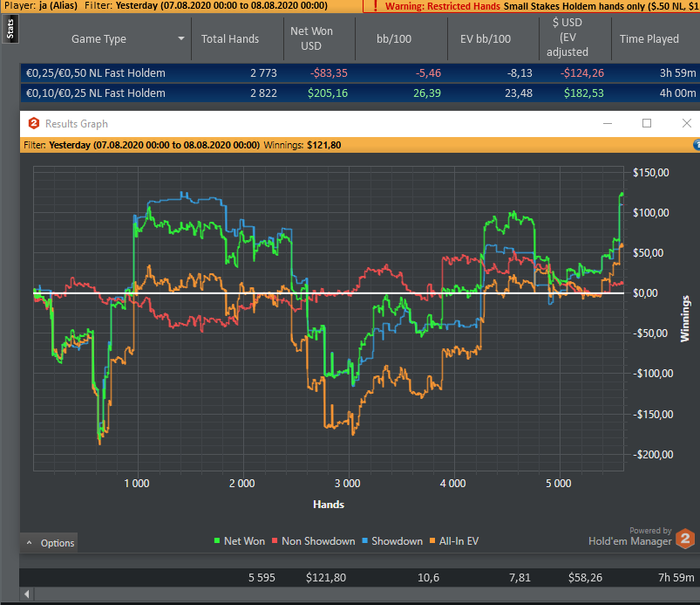Click the Yesterday filter text in Results Graph

point(154,145)
